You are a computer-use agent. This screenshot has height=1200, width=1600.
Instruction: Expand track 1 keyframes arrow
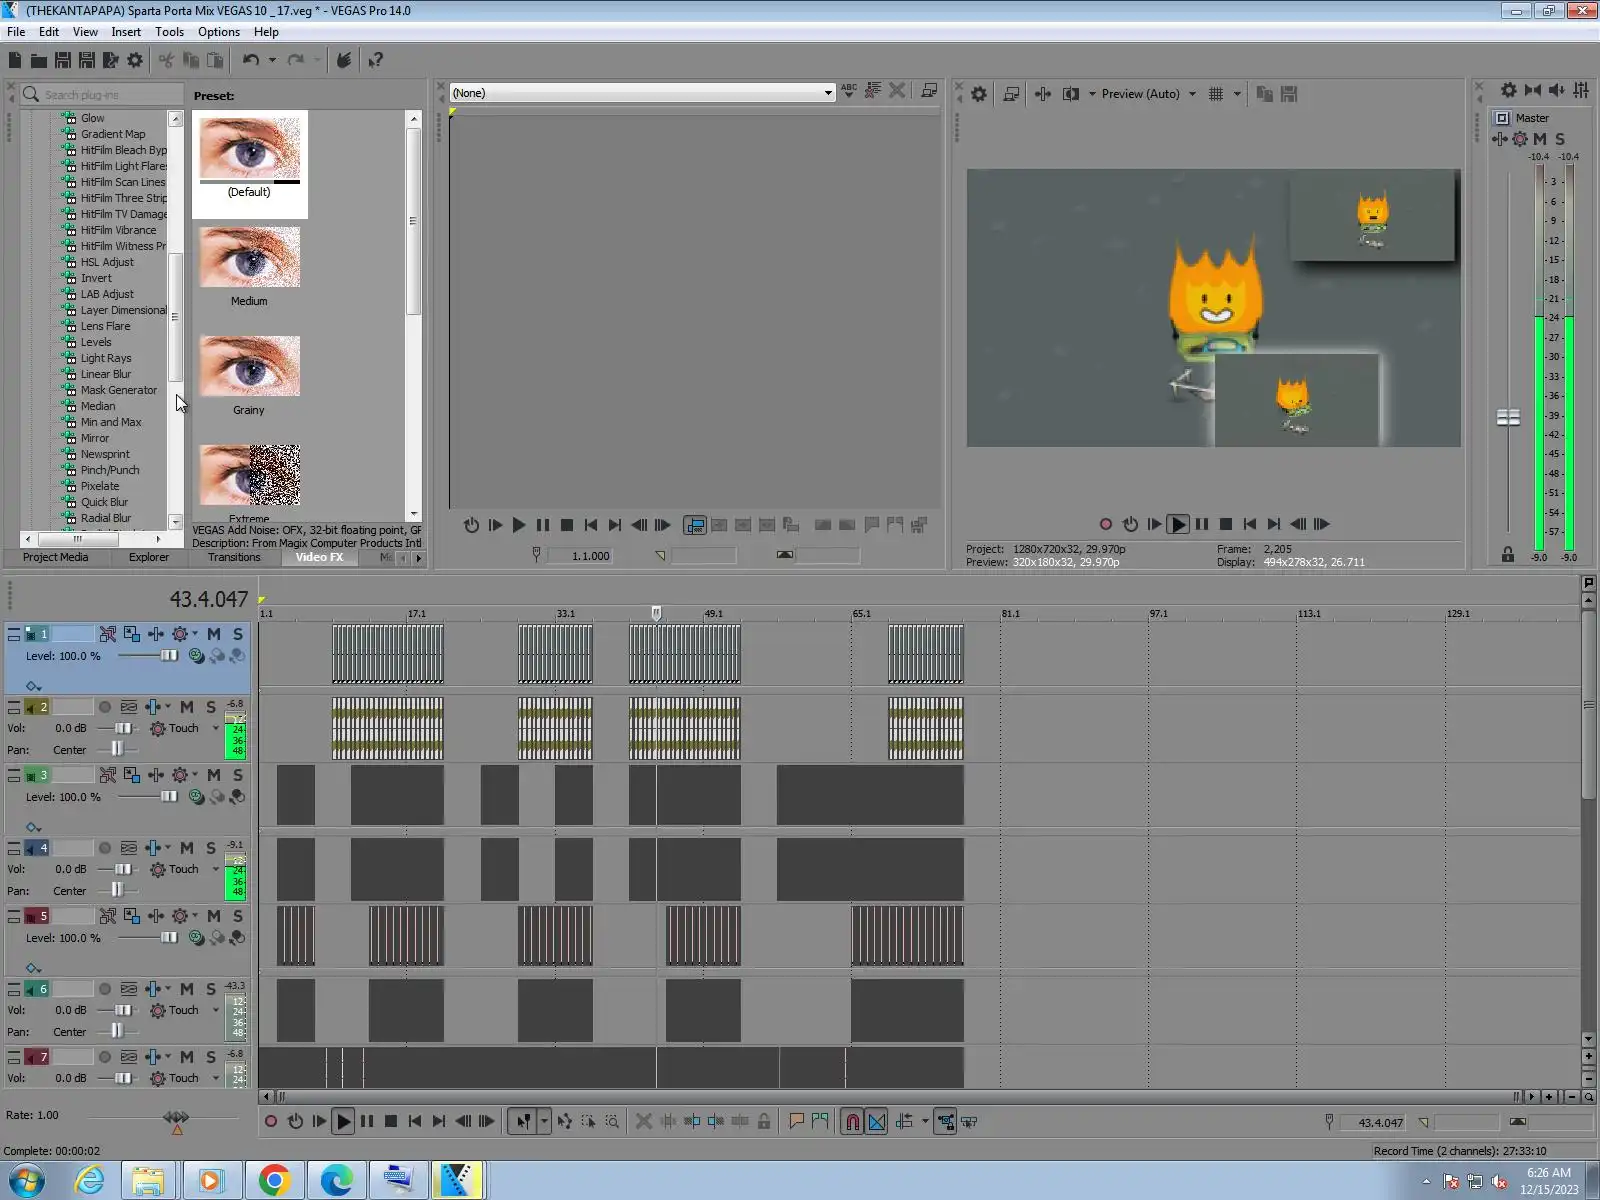click(33, 686)
